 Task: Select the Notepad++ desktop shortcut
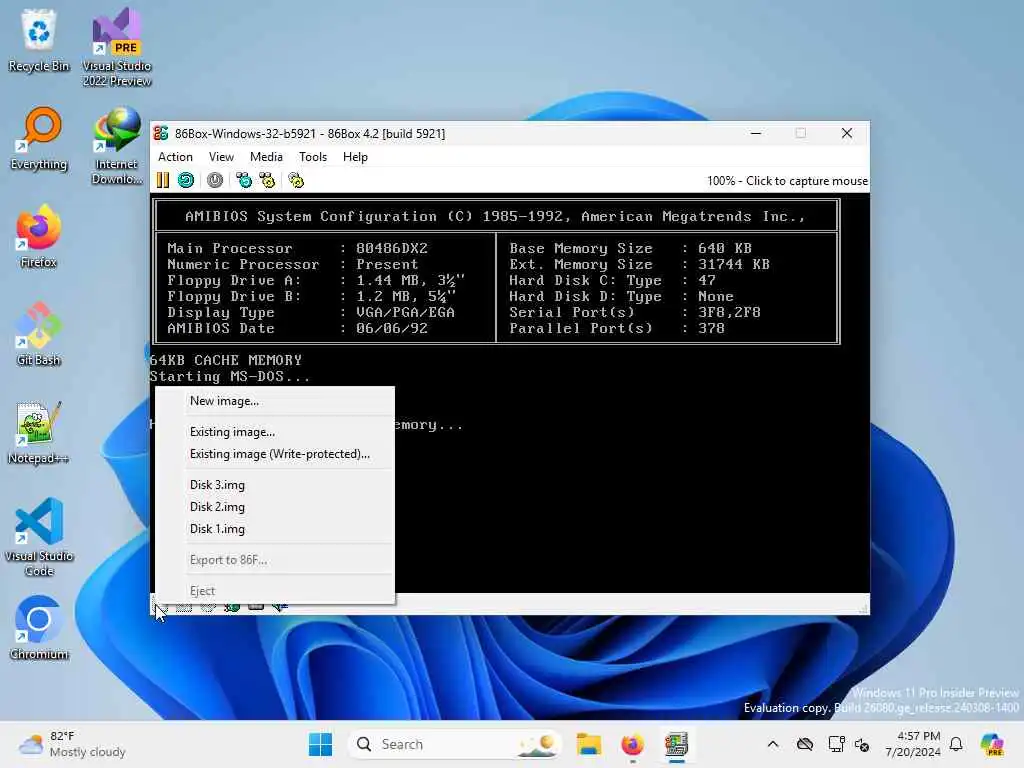39,432
